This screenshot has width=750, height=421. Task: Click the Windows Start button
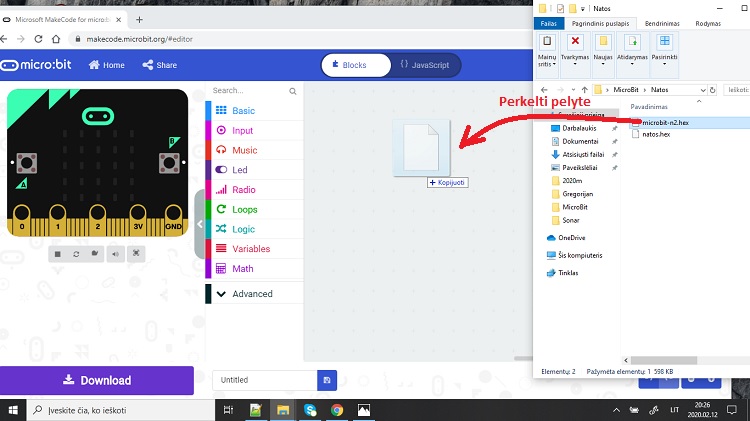[13, 410]
